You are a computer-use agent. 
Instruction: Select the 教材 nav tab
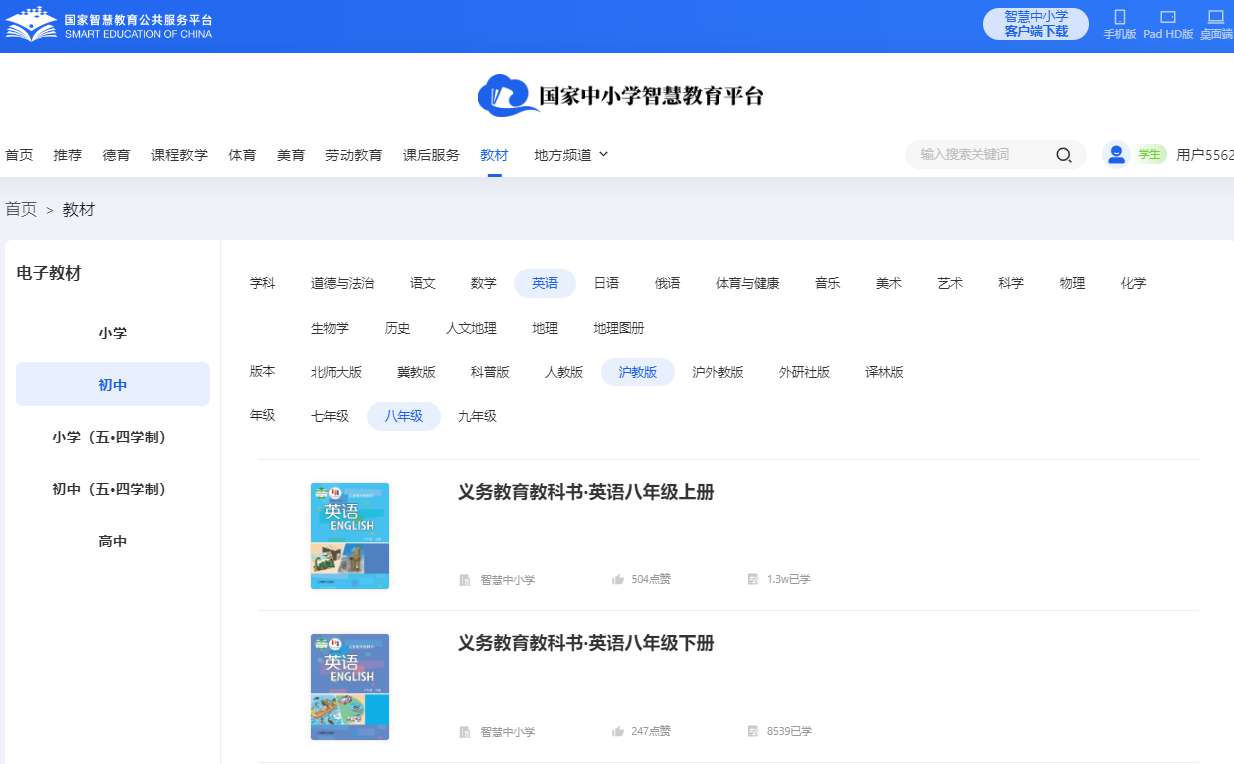pyautogui.click(x=494, y=155)
